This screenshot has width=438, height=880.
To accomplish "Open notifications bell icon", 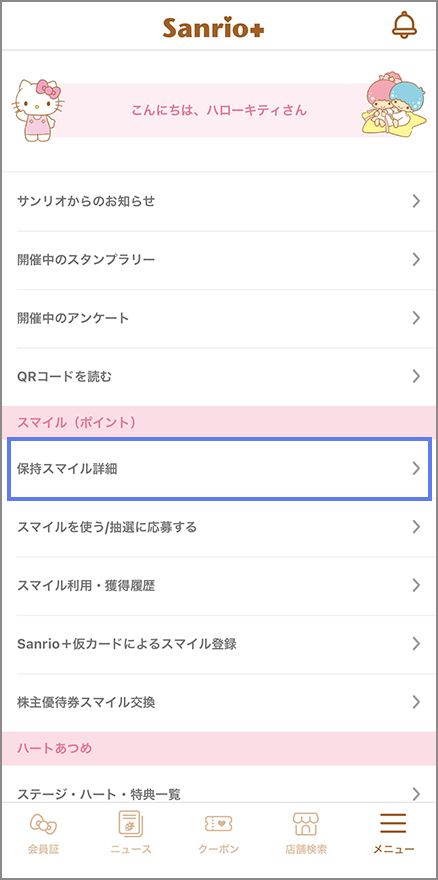I will [x=404, y=25].
